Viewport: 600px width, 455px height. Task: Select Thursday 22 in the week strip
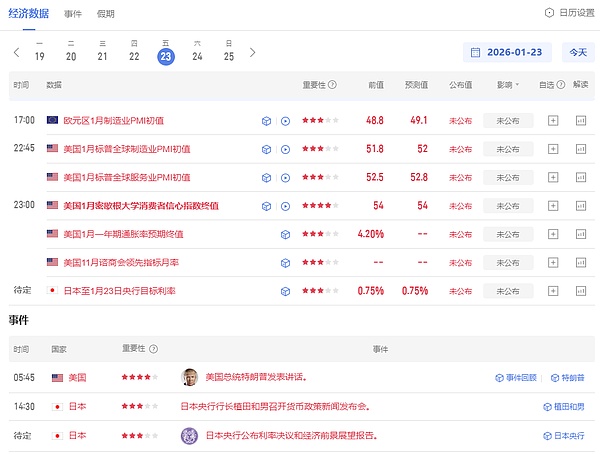pyautogui.click(x=134, y=52)
